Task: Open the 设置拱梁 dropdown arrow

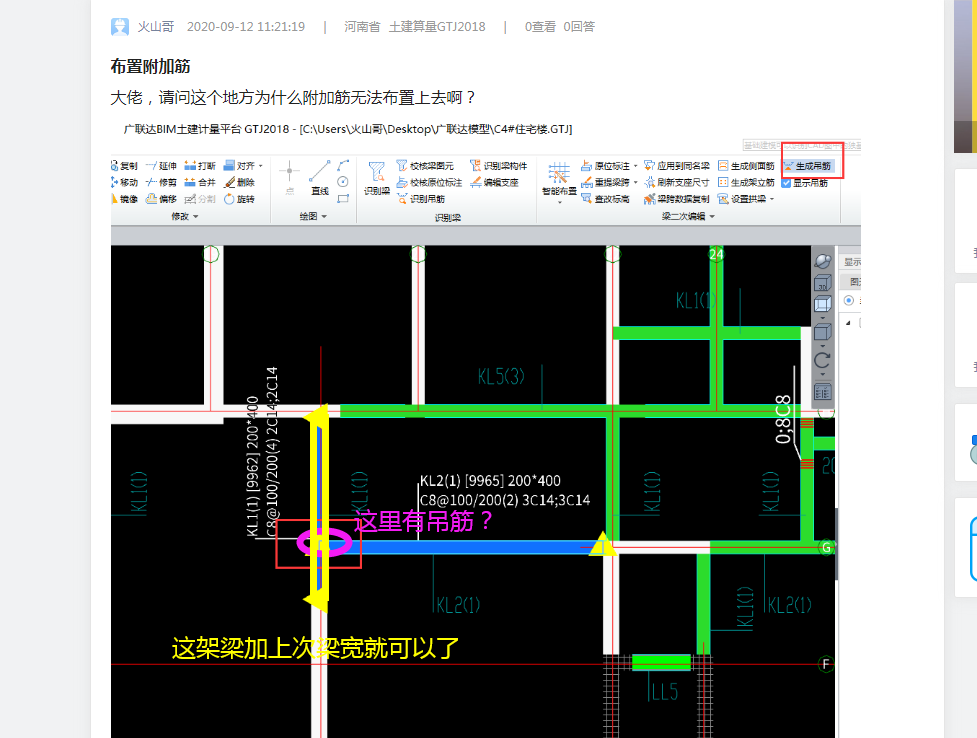Action: tap(772, 199)
